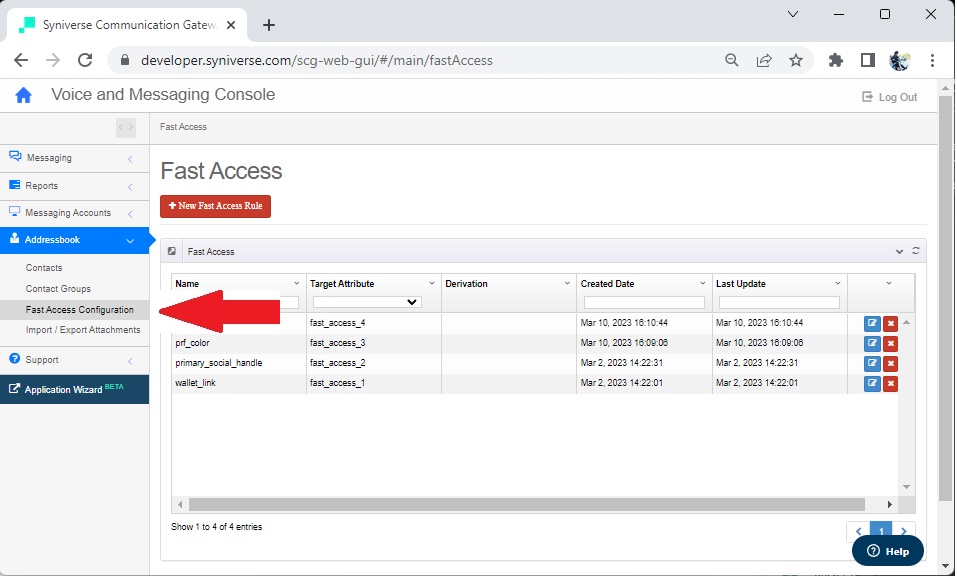Open Contact Groups in the sidebar
The image size is (957, 577).
pos(58,289)
